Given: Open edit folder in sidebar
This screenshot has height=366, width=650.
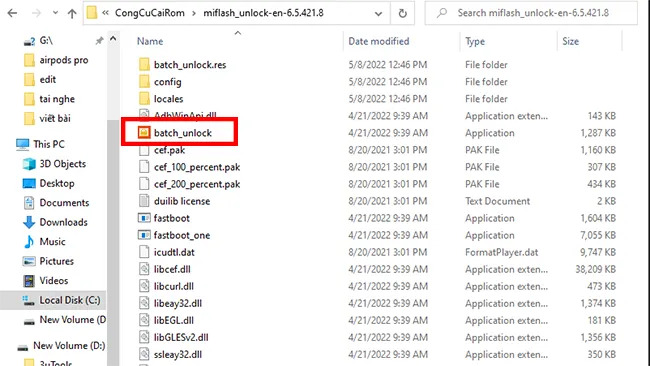Looking at the screenshot, I should [x=48, y=80].
